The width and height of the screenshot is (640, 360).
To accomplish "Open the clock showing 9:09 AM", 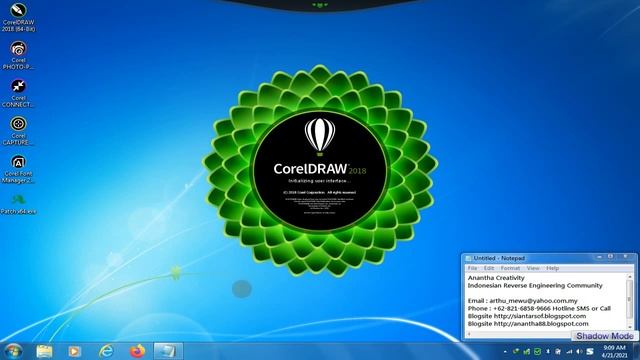I will pos(614,351).
